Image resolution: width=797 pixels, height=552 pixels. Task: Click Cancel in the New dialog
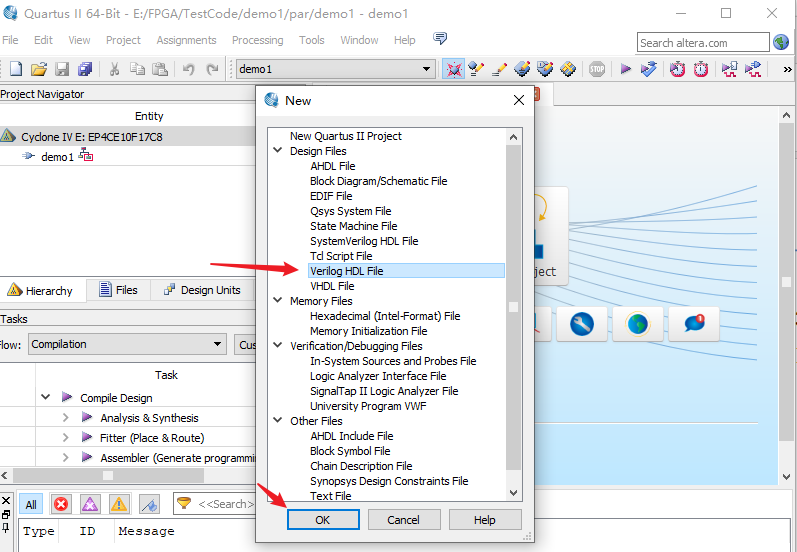[404, 519]
